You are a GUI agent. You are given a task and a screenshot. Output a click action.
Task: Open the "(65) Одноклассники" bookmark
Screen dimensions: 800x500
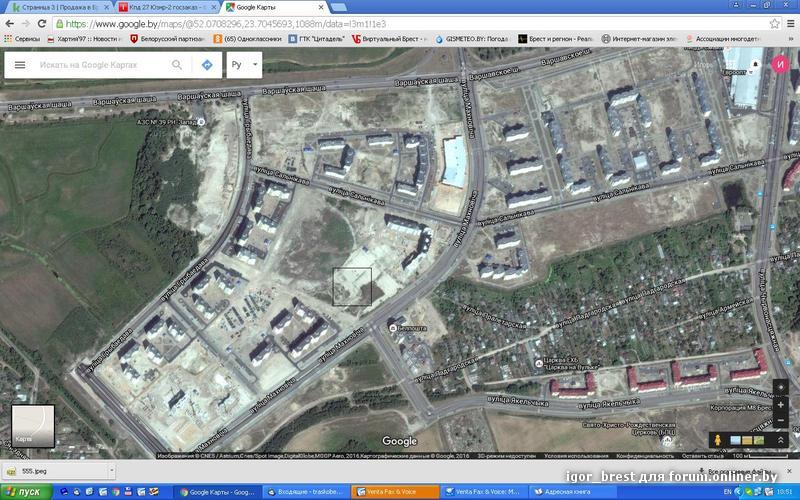(x=247, y=39)
